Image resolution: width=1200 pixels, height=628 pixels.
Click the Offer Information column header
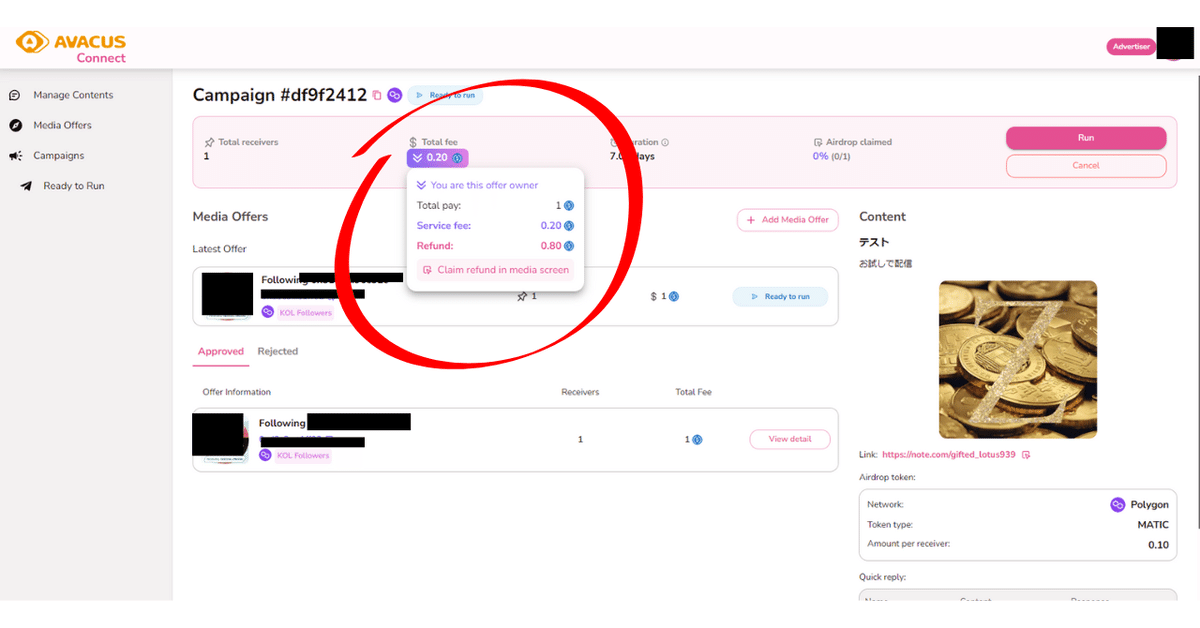tap(236, 392)
